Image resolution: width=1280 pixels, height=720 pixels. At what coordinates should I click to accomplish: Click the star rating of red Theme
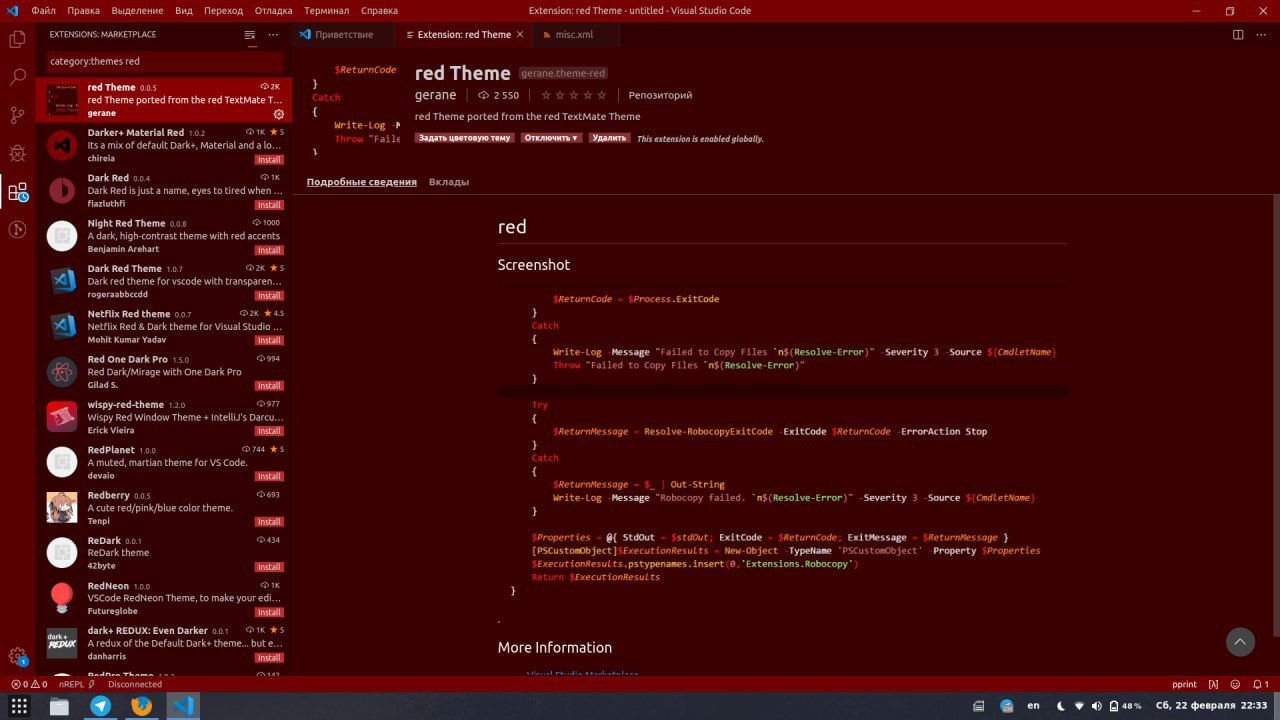coord(574,95)
